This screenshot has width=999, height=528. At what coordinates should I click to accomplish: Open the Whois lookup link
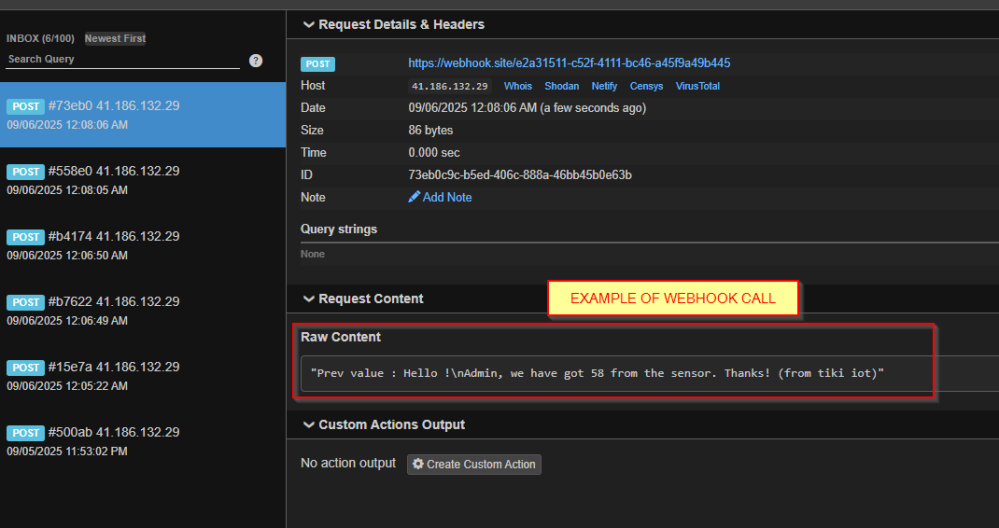click(x=517, y=86)
